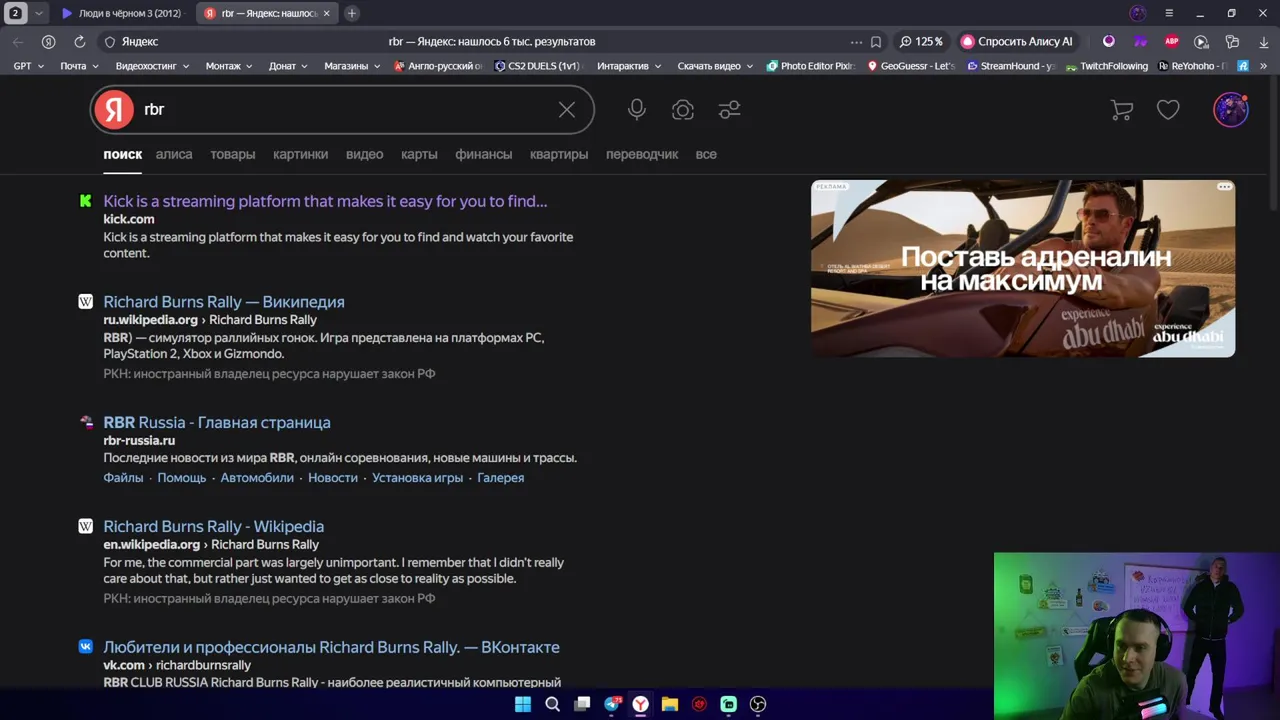
Task: Expand the Скачать видео bookmarks folder
Action: pos(715,66)
